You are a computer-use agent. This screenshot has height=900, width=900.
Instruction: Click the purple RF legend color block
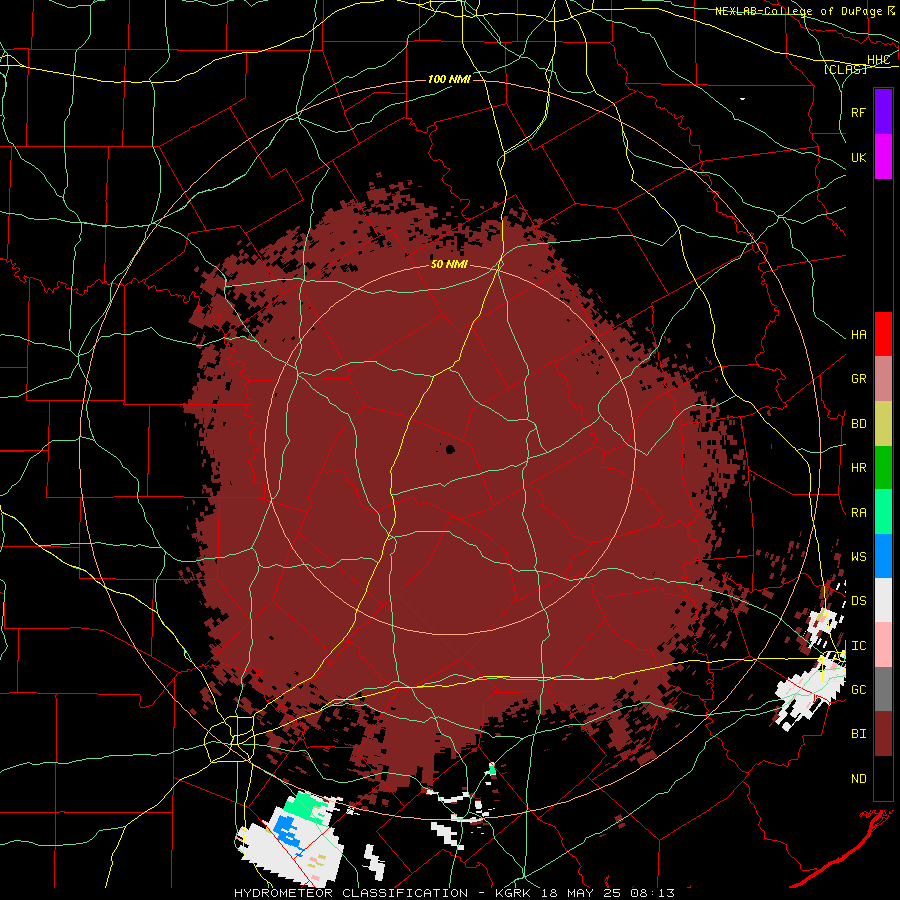tap(883, 112)
